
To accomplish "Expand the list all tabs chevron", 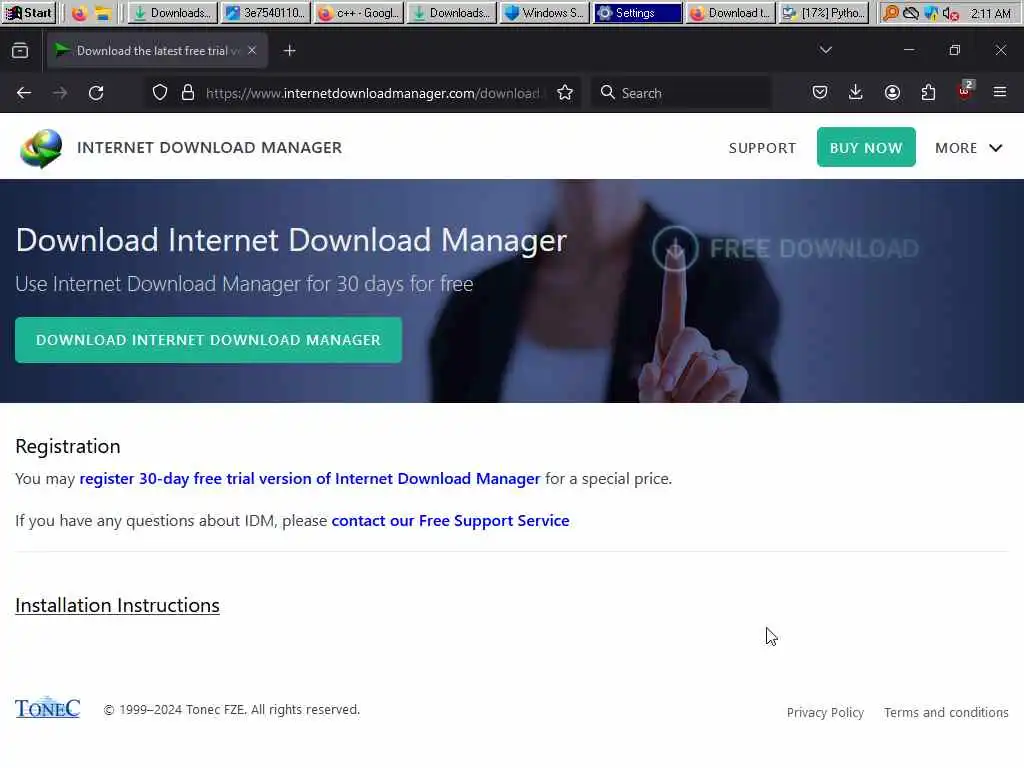I will 825,50.
